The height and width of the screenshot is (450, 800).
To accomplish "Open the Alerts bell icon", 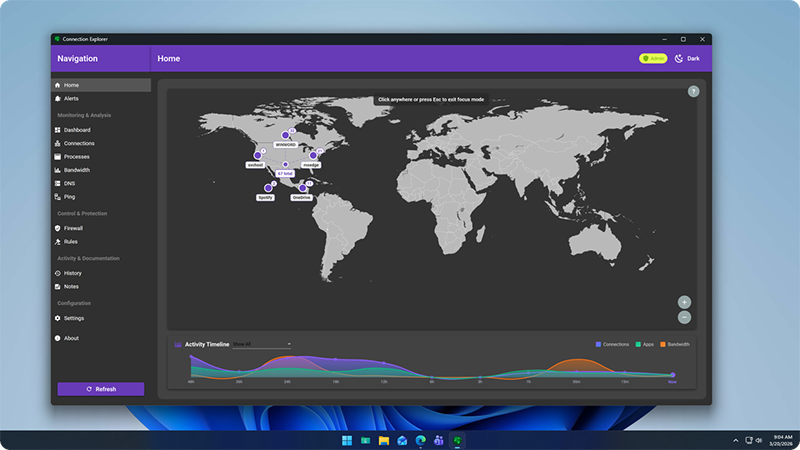I will 58,99.
